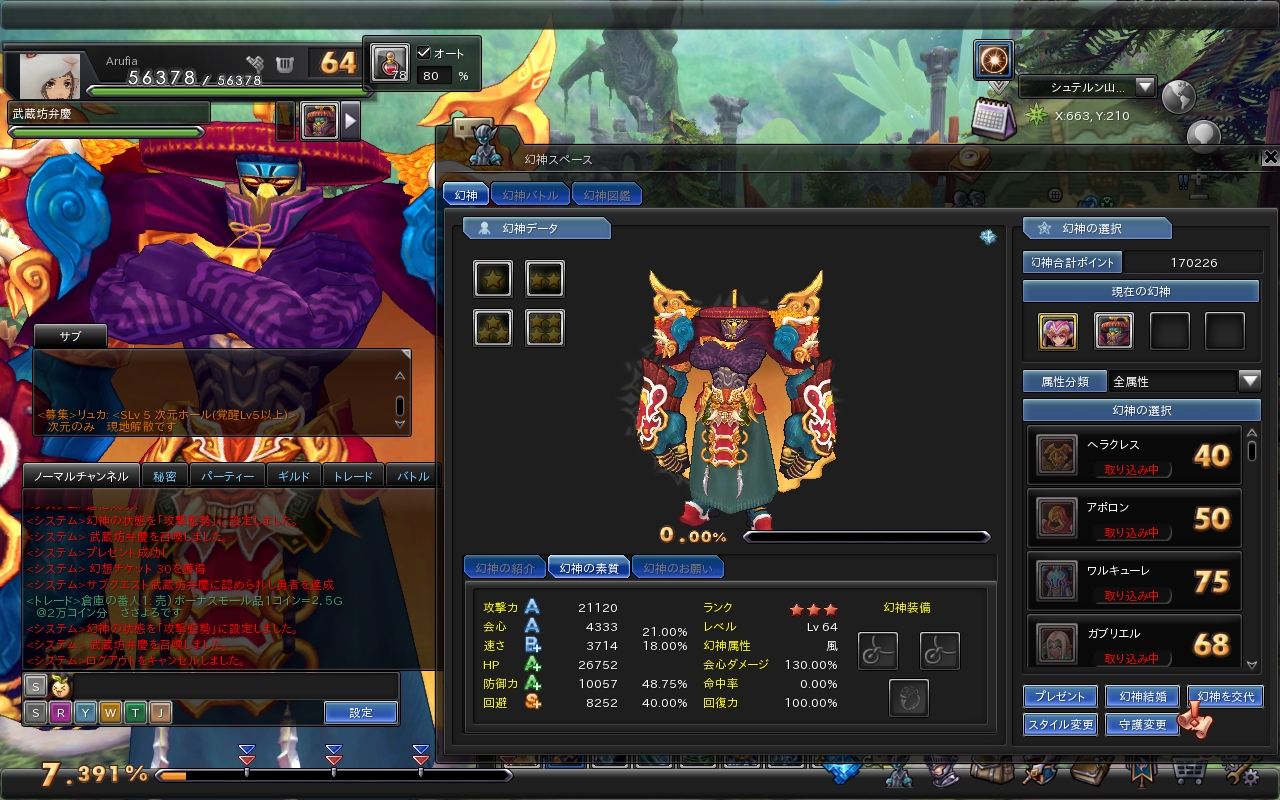The width and height of the screenshot is (1280, 800).
Task: Expand the シュテルン山 map region dropdown
Action: coord(1145,87)
